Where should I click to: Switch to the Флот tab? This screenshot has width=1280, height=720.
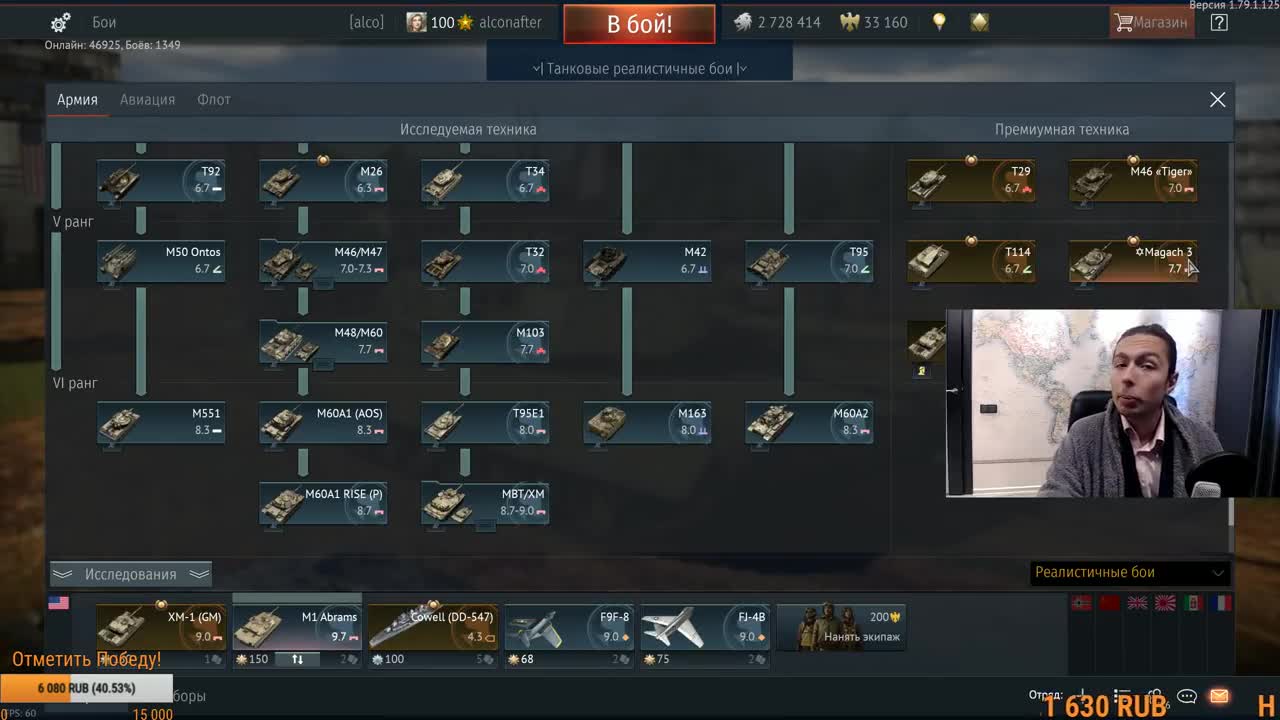(x=214, y=99)
